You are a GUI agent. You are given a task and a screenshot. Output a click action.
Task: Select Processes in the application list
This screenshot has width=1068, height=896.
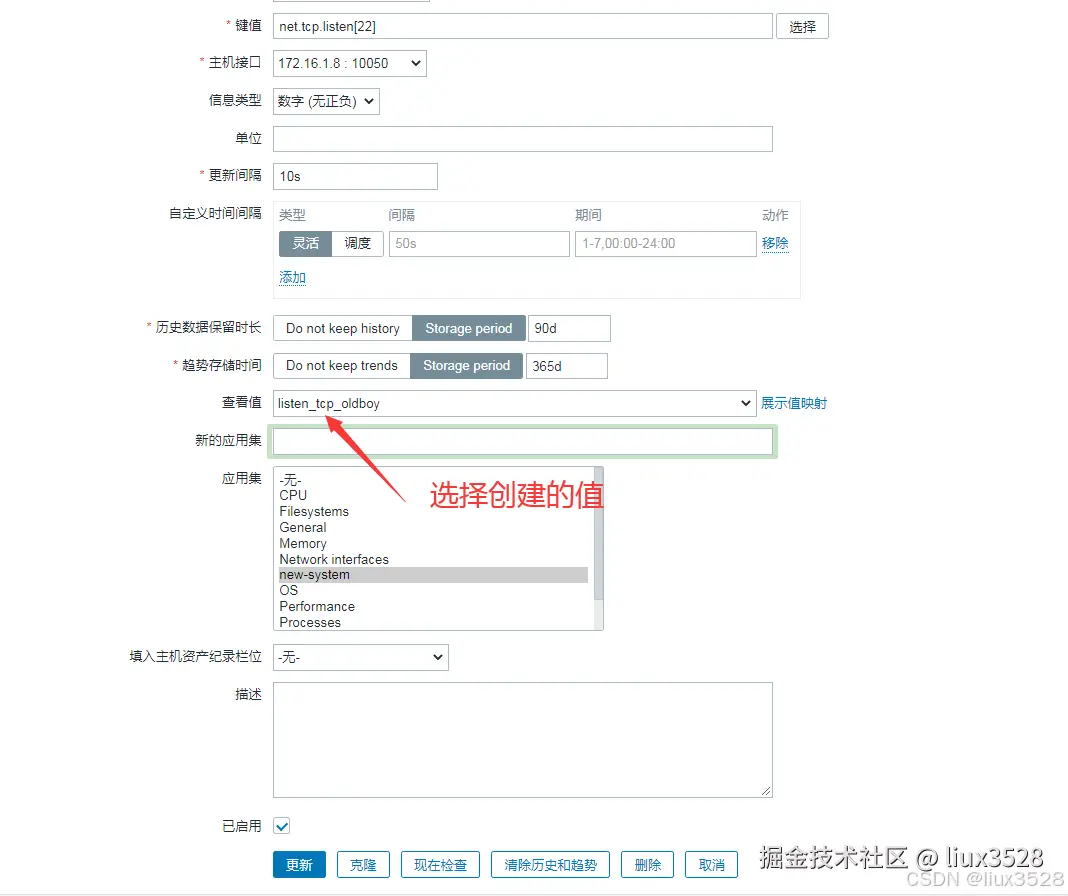coord(310,622)
